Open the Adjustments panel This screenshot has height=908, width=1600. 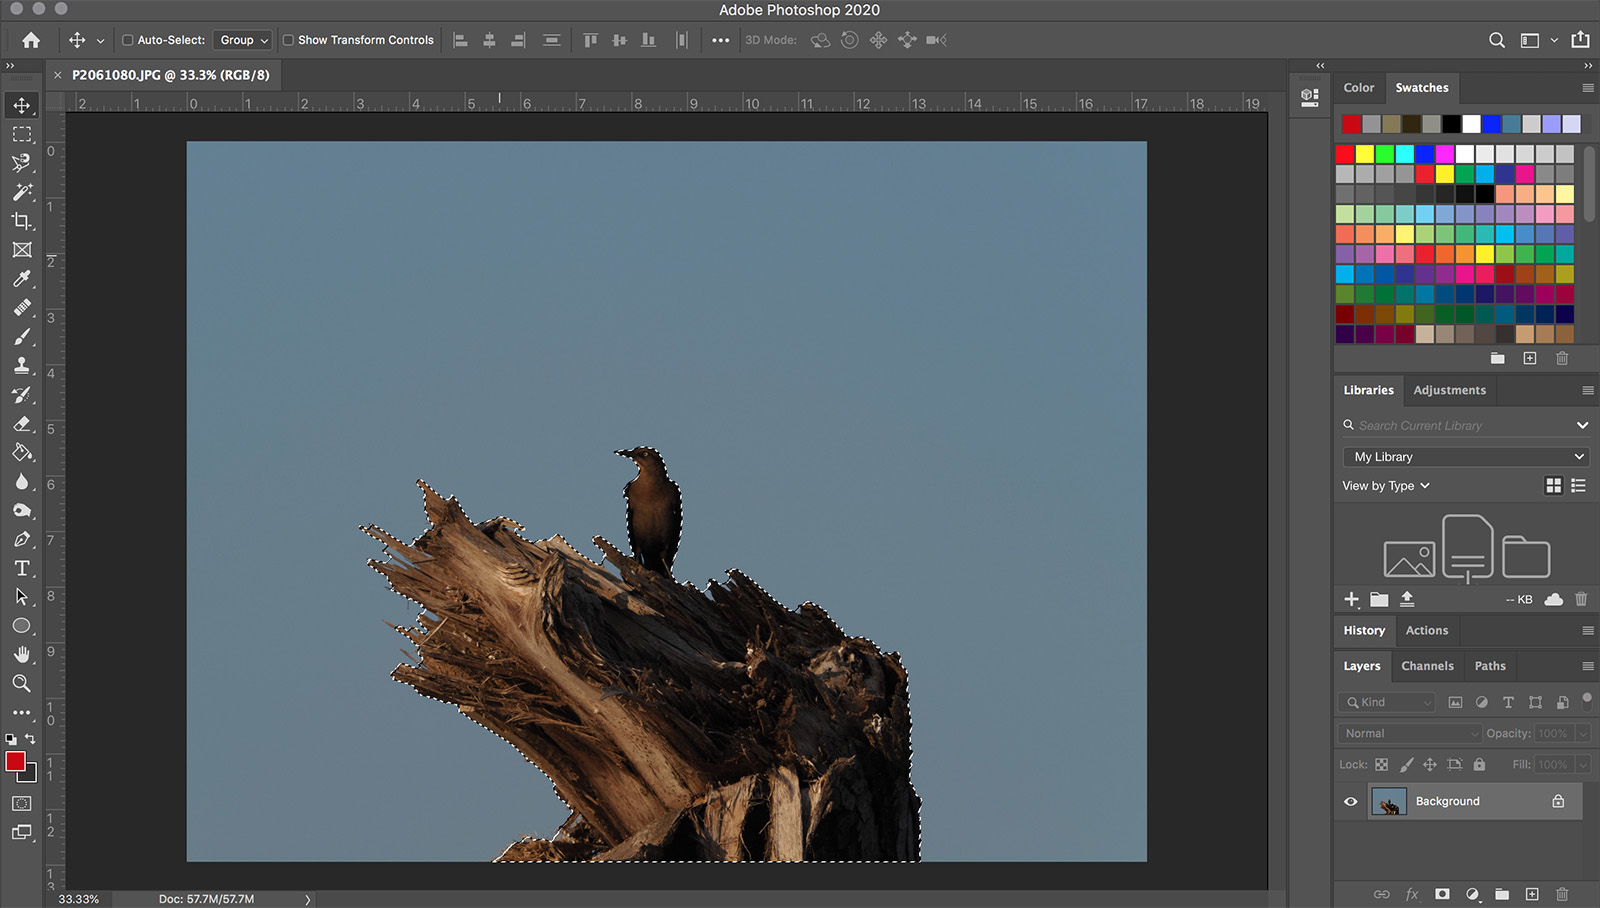coord(1449,390)
